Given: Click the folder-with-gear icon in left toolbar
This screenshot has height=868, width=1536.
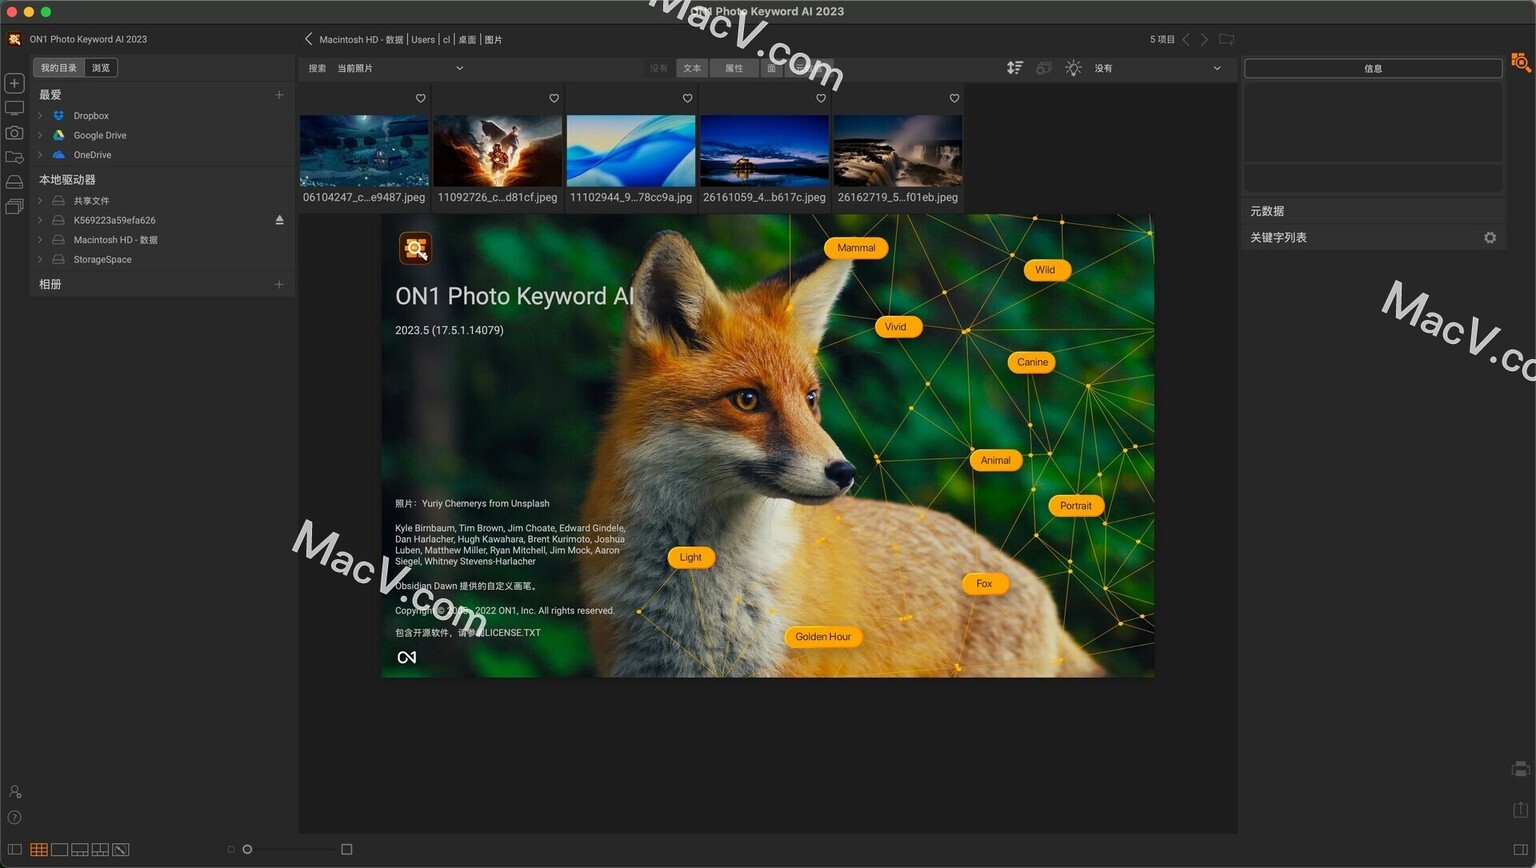Looking at the screenshot, I should coord(14,157).
